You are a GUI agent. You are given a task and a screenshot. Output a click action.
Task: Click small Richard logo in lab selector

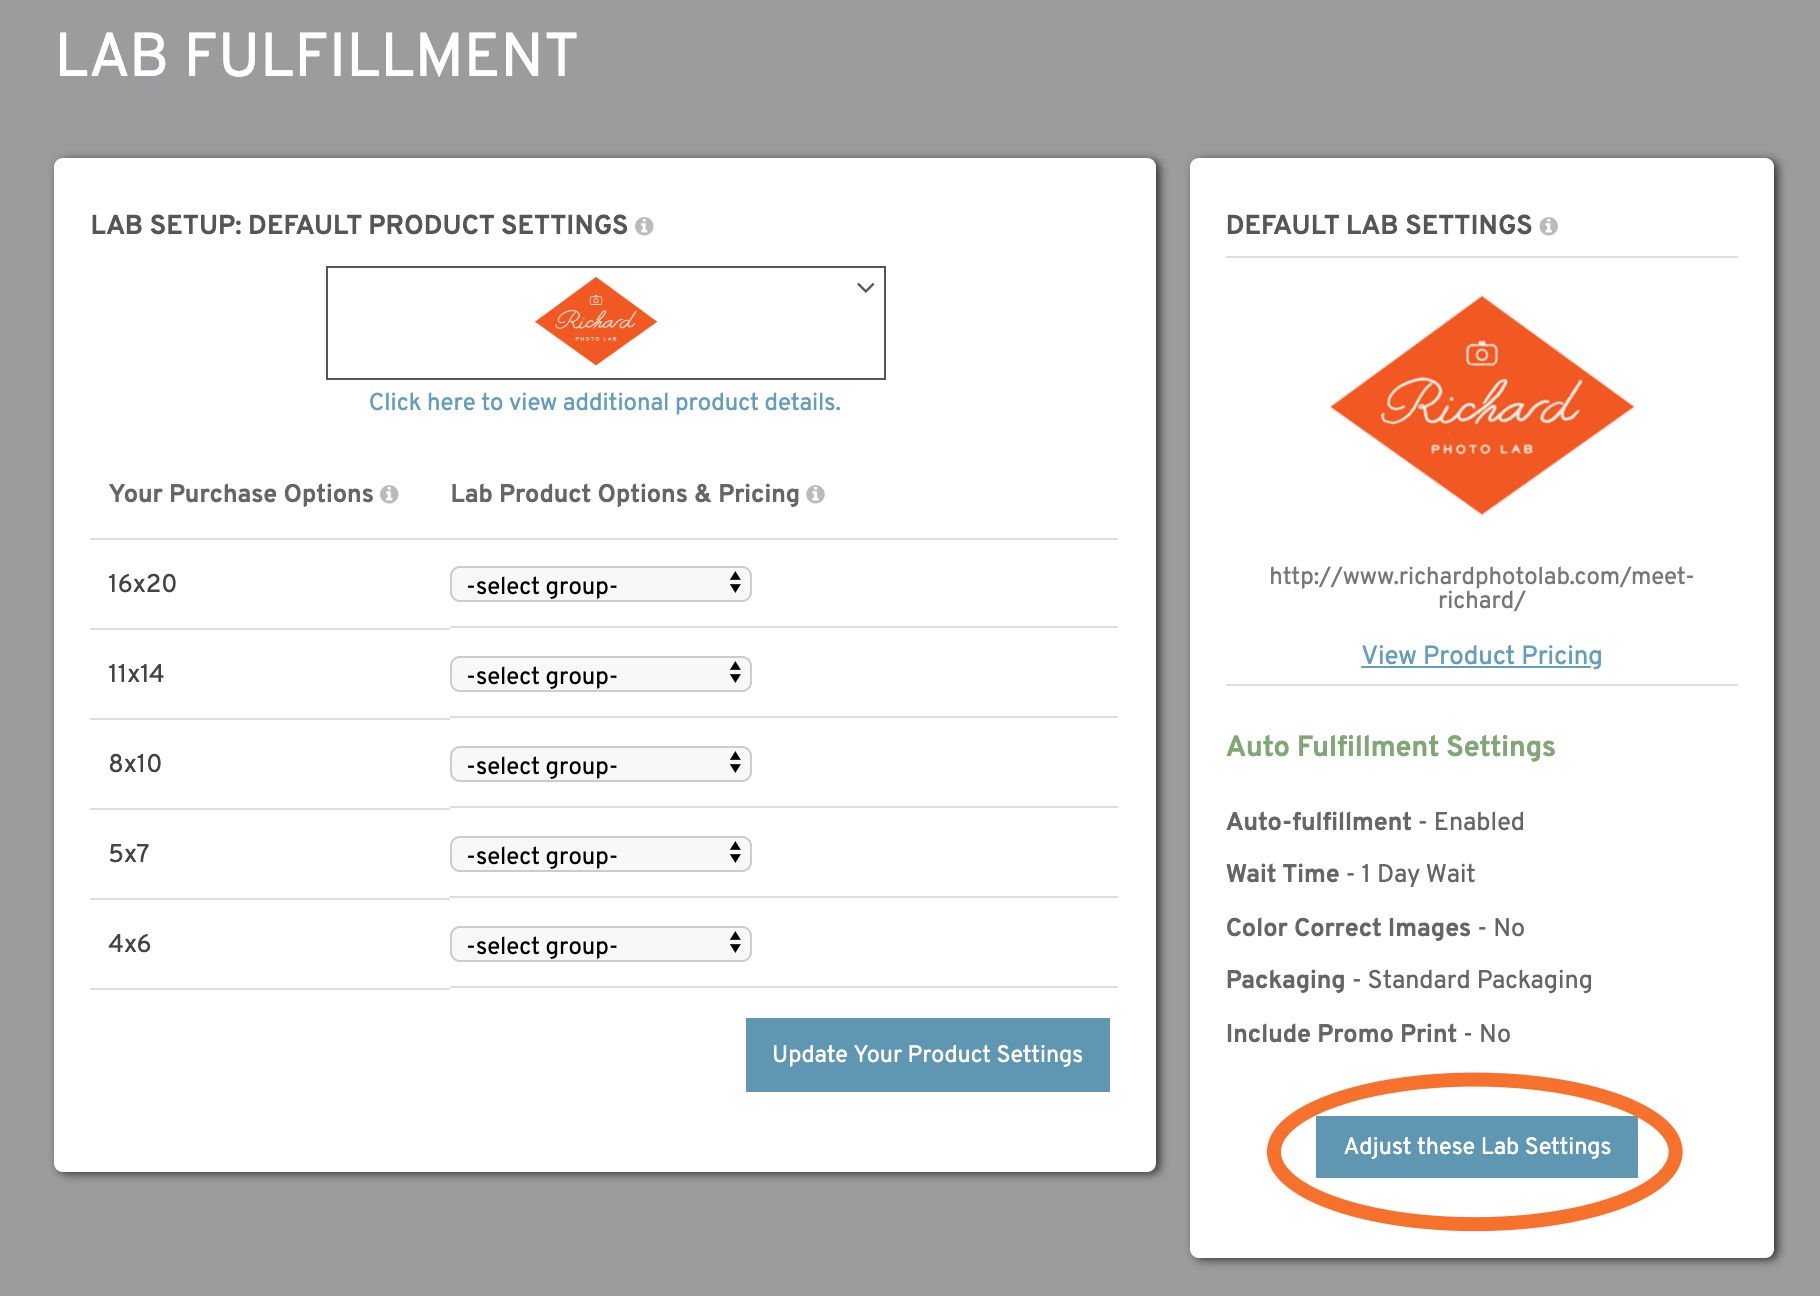[x=596, y=321]
